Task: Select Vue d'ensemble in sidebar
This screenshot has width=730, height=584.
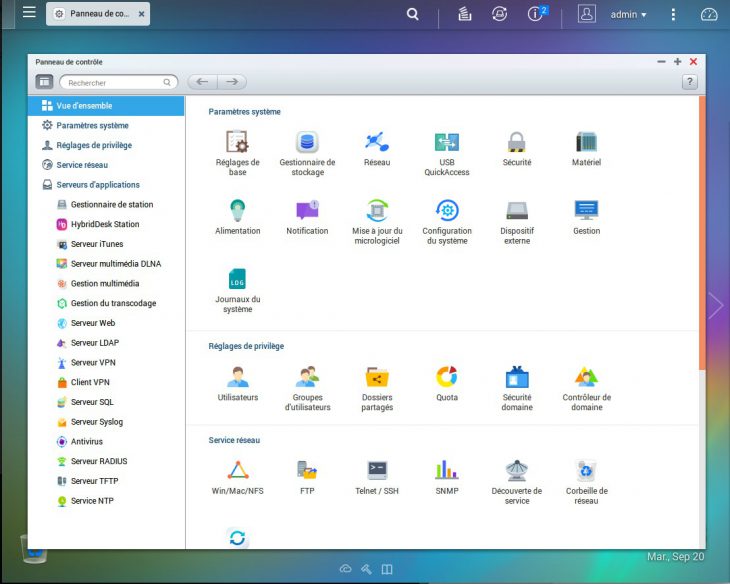Action: (x=84, y=106)
